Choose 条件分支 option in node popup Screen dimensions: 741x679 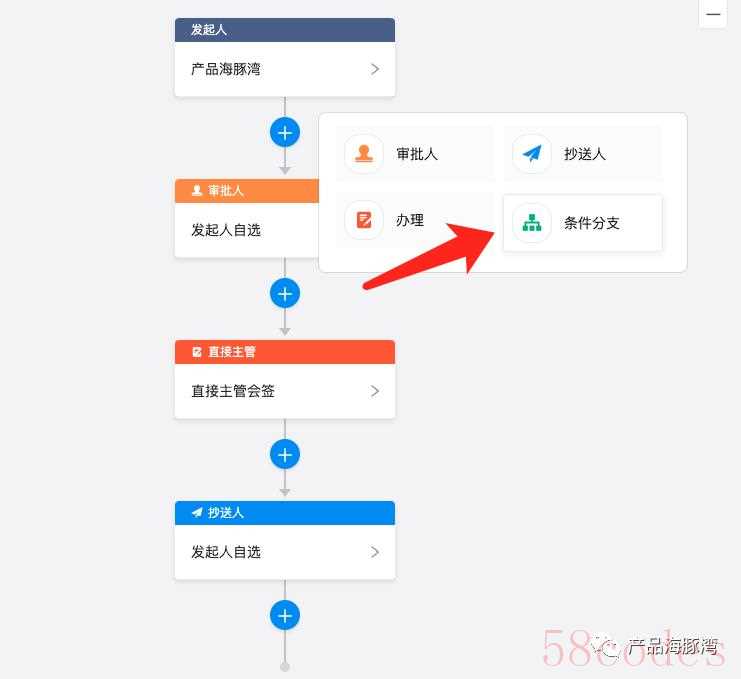pos(583,223)
